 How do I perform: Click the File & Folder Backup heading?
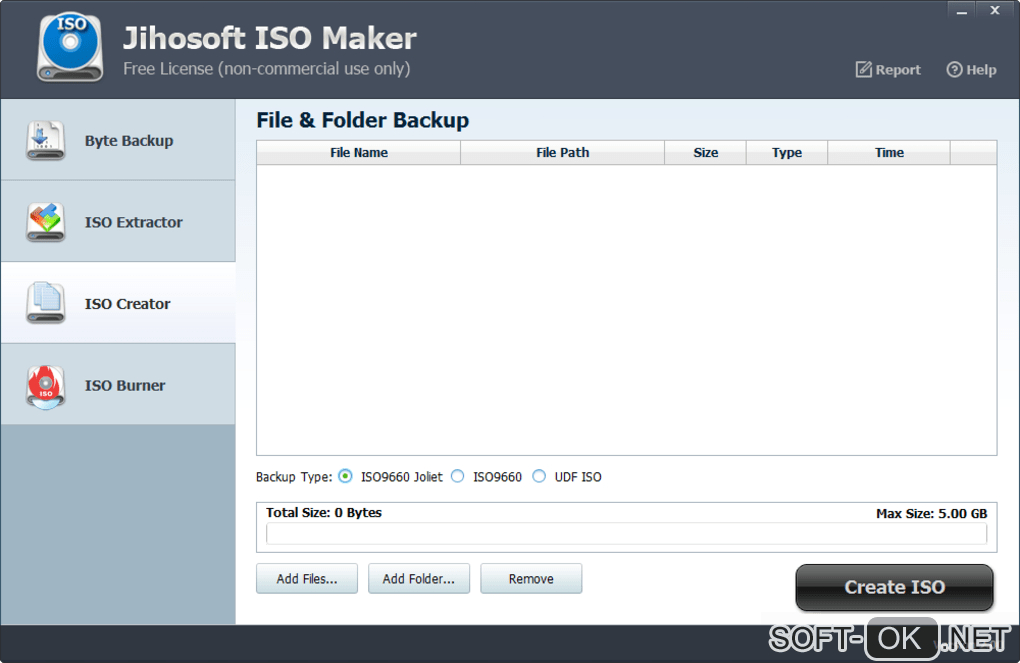362,120
